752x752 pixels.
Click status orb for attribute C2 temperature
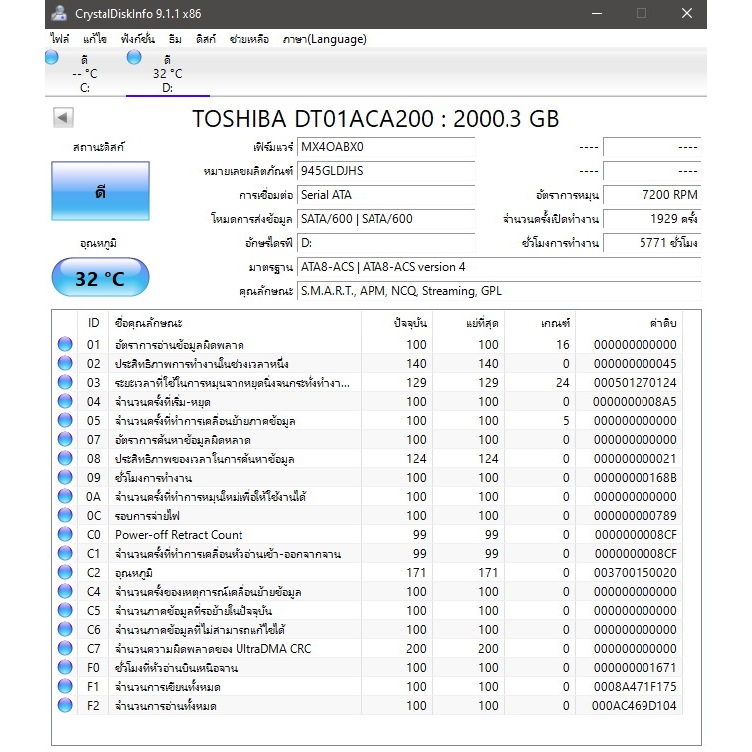[x=66, y=573]
